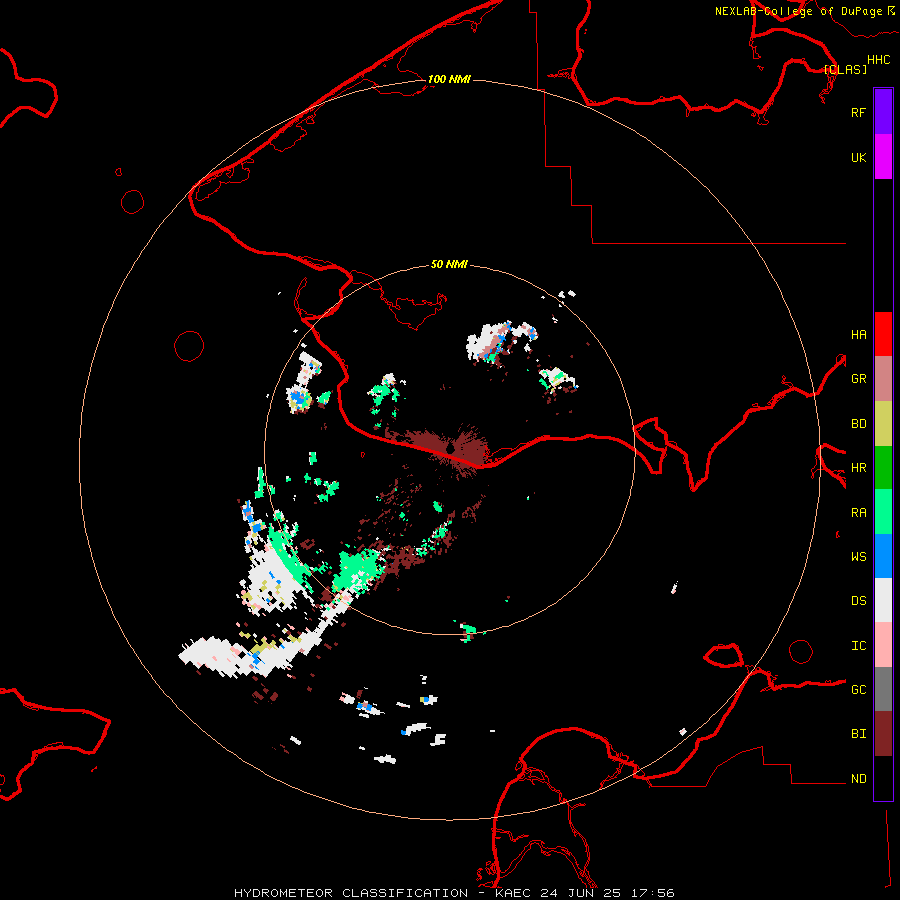900x900 pixels.
Task: Click the BD legend label
Action: [858, 424]
